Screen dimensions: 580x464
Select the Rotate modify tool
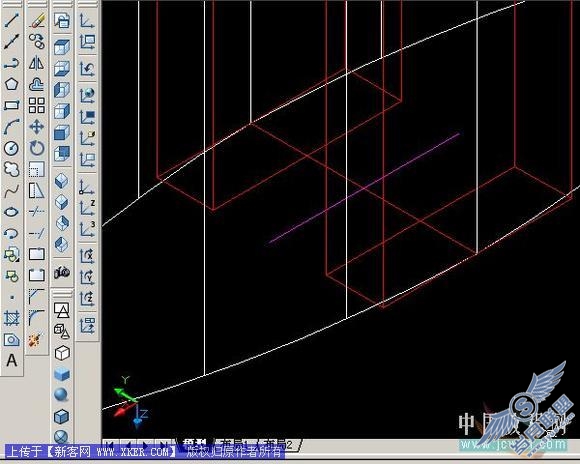(37, 148)
